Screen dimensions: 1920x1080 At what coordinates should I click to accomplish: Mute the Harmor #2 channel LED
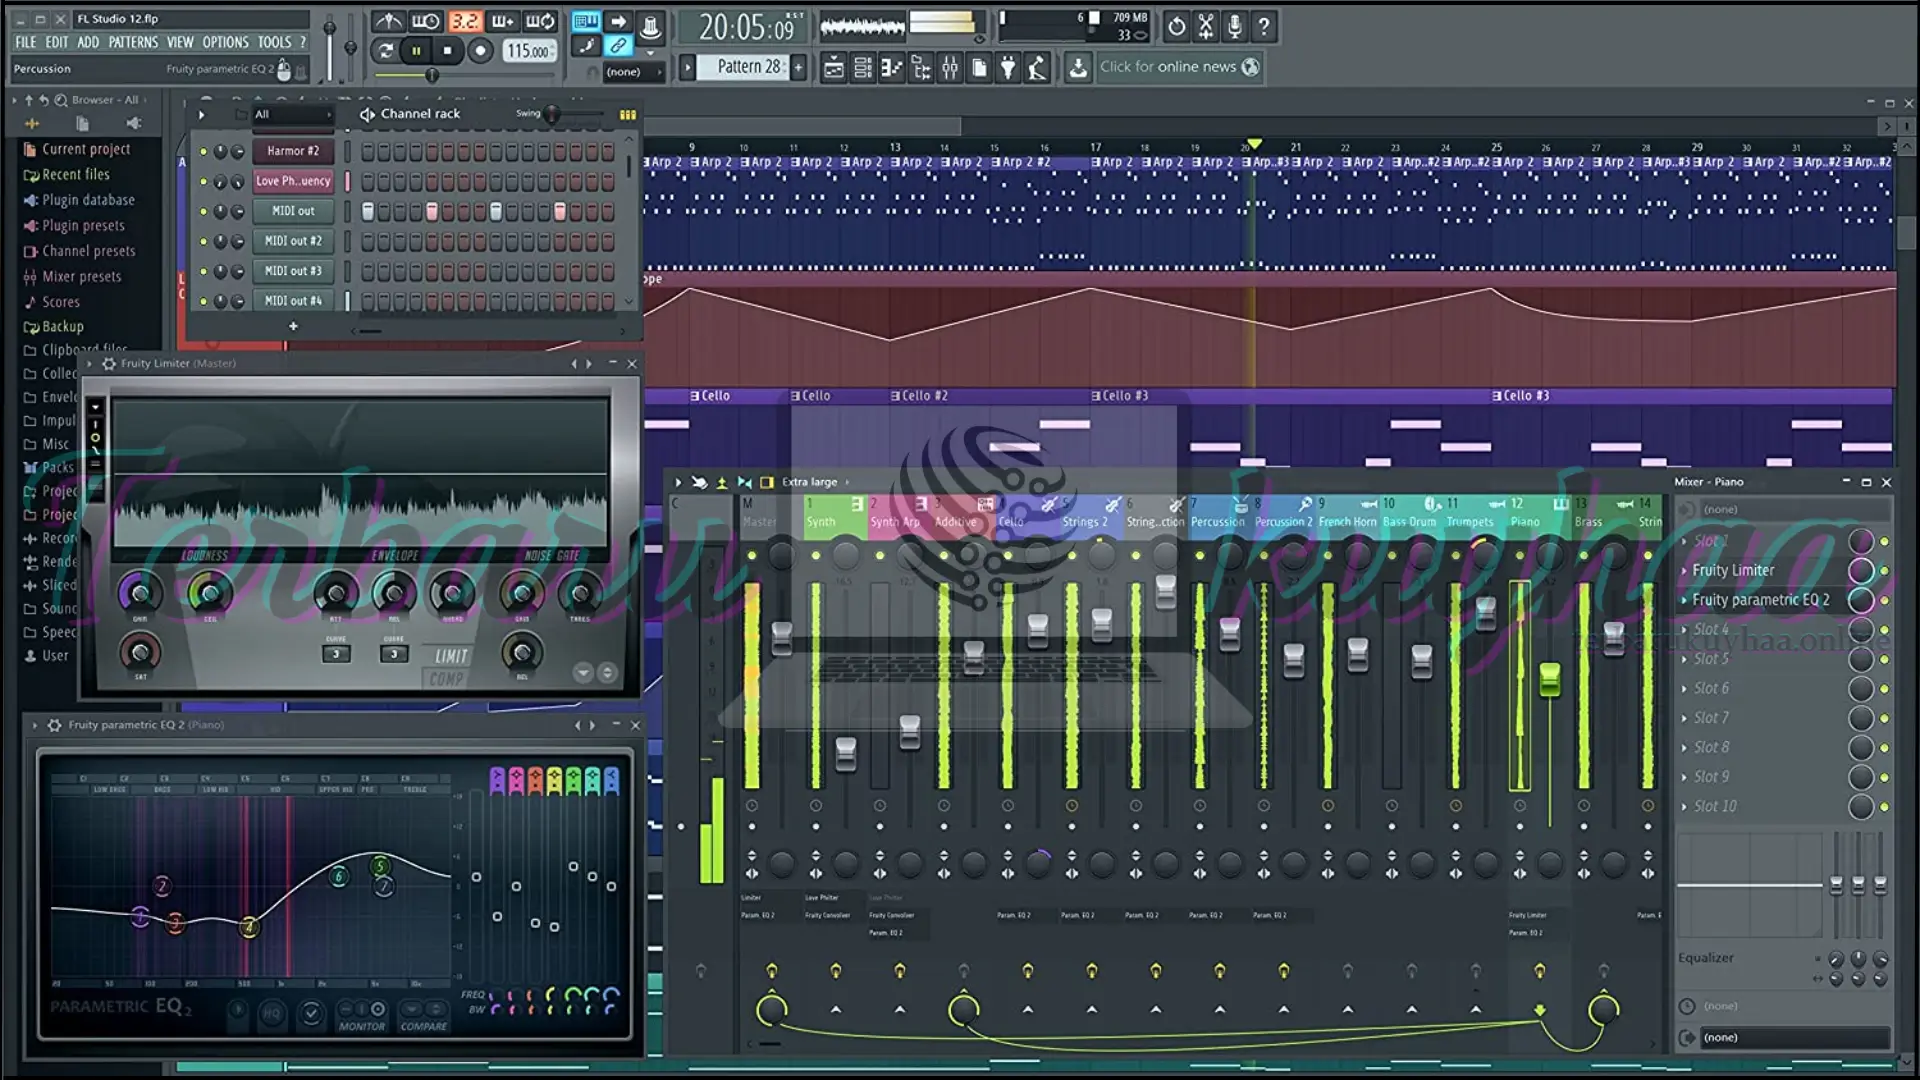point(203,152)
